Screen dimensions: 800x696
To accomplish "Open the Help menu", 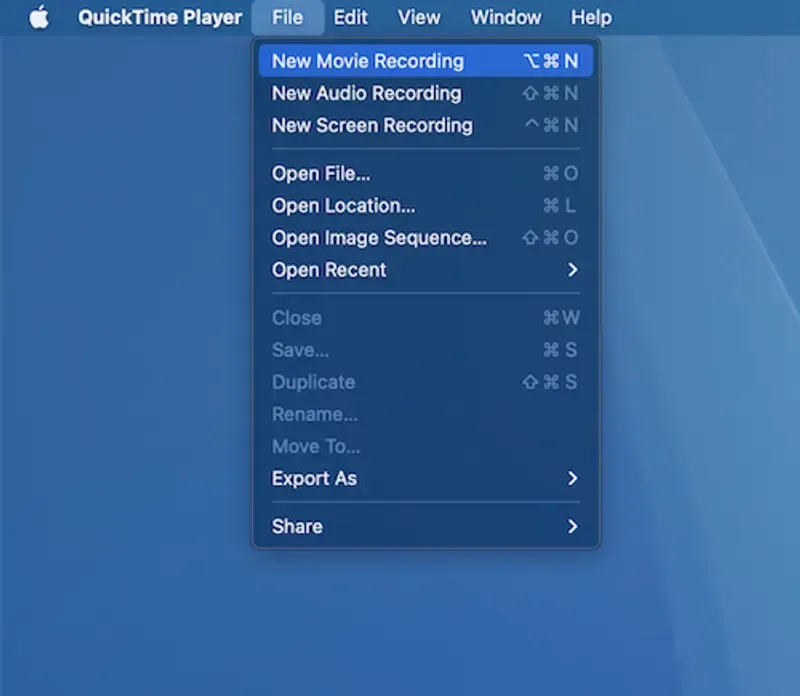I will coord(591,17).
